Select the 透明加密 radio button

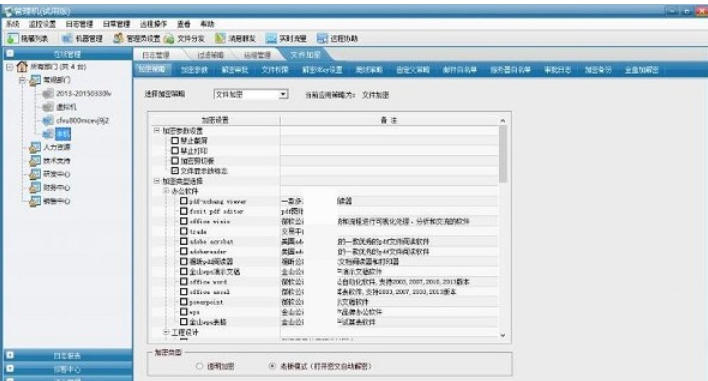tap(200, 366)
